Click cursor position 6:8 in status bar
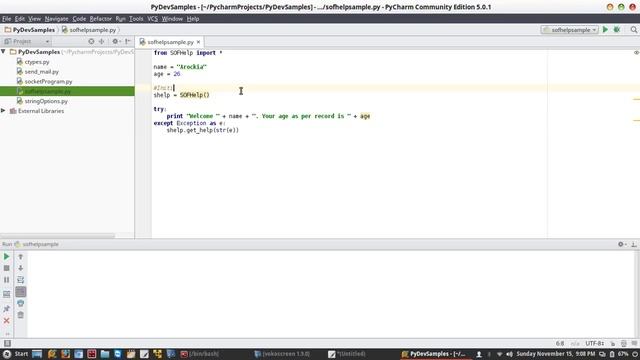This screenshot has height=360, width=640. coord(560,344)
